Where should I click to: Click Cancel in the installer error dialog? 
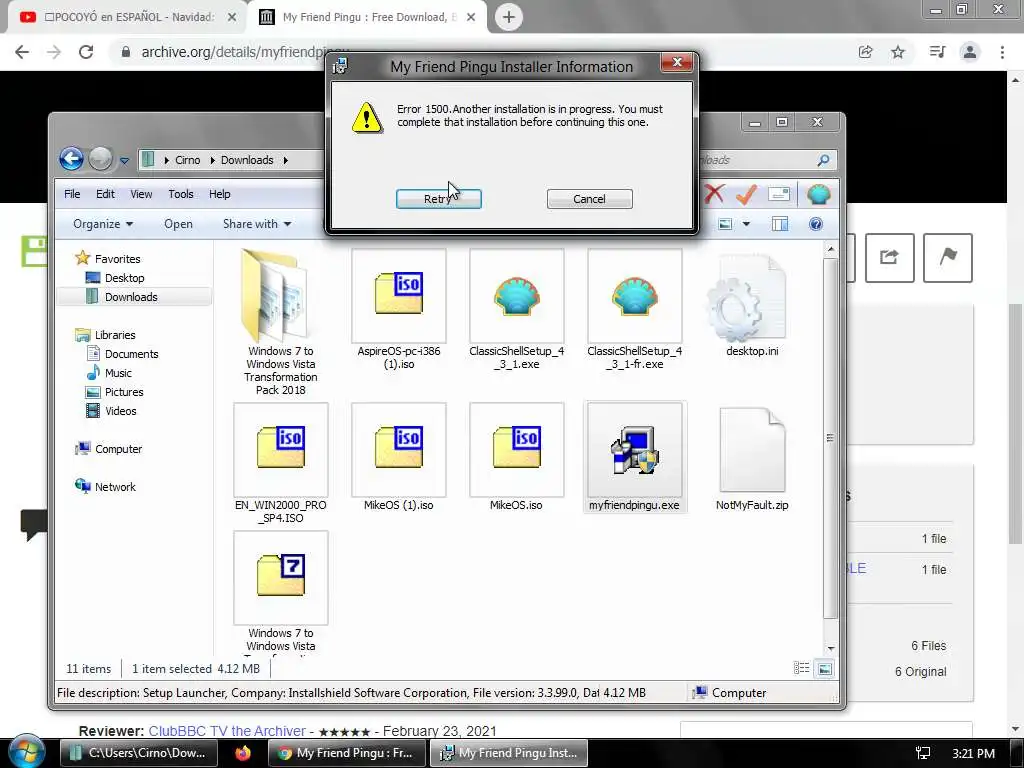click(589, 199)
